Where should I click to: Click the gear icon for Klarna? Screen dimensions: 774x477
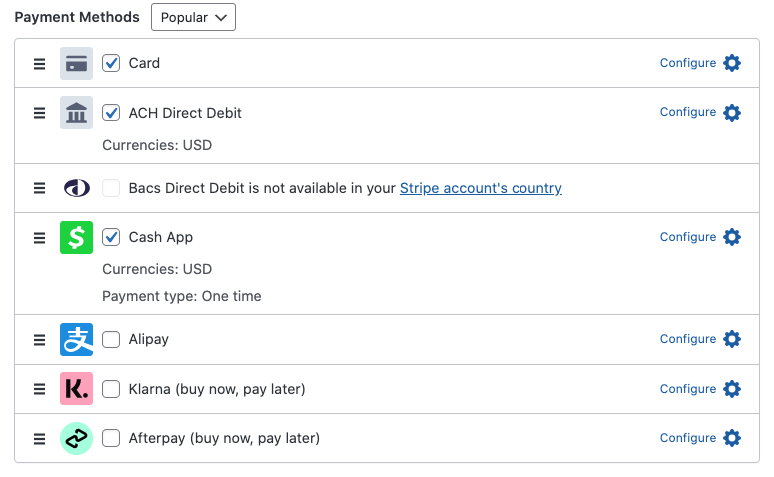(x=732, y=389)
